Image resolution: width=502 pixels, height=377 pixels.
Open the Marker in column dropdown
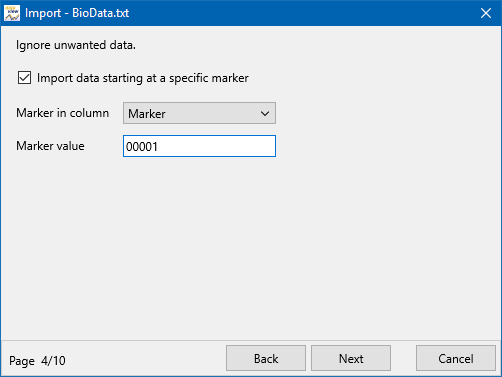(199, 113)
